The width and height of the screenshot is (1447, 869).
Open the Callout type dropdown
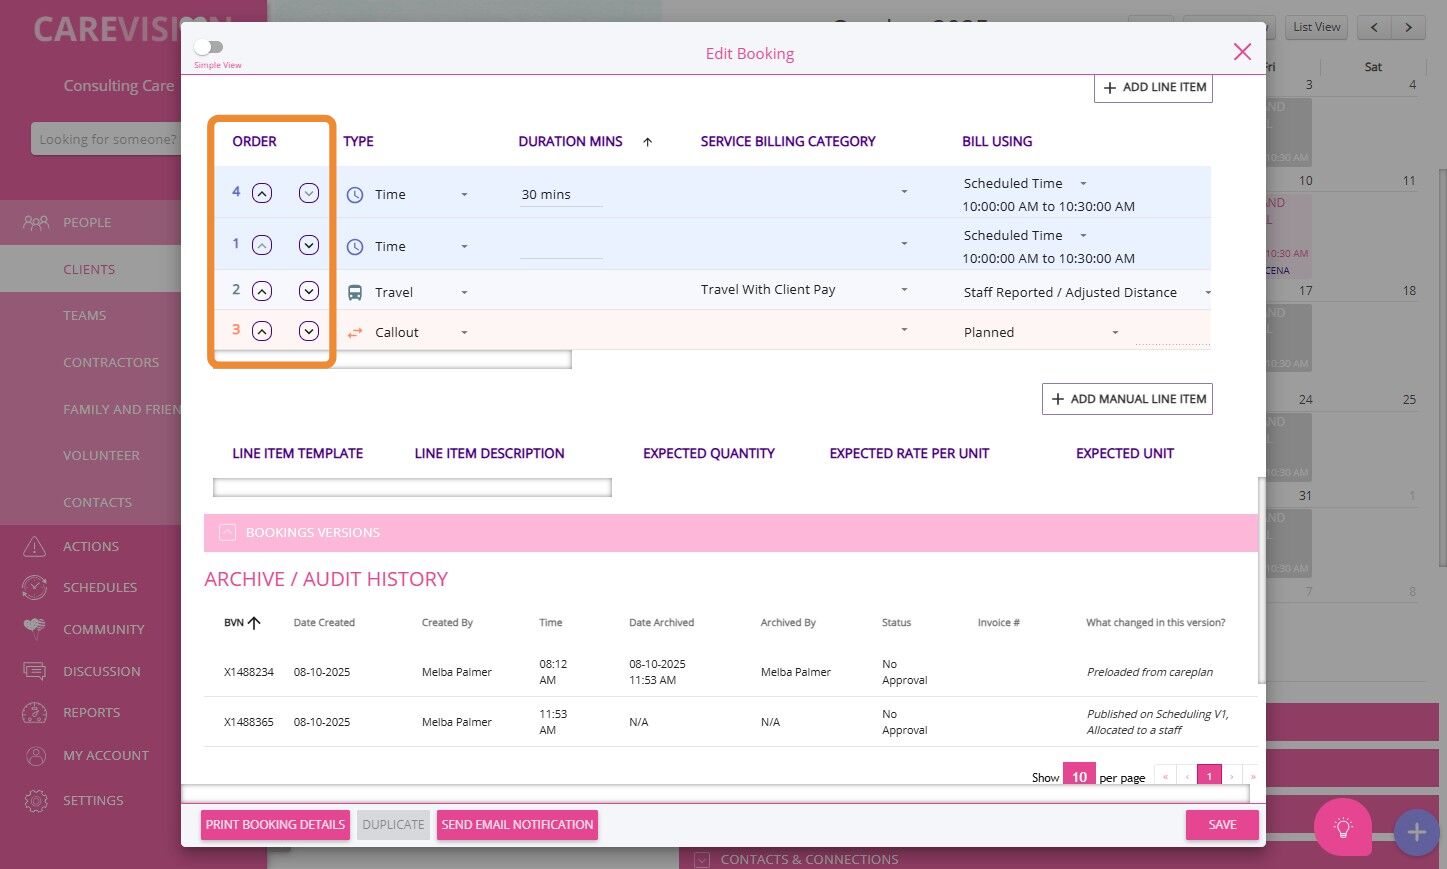pyautogui.click(x=464, y=332)
